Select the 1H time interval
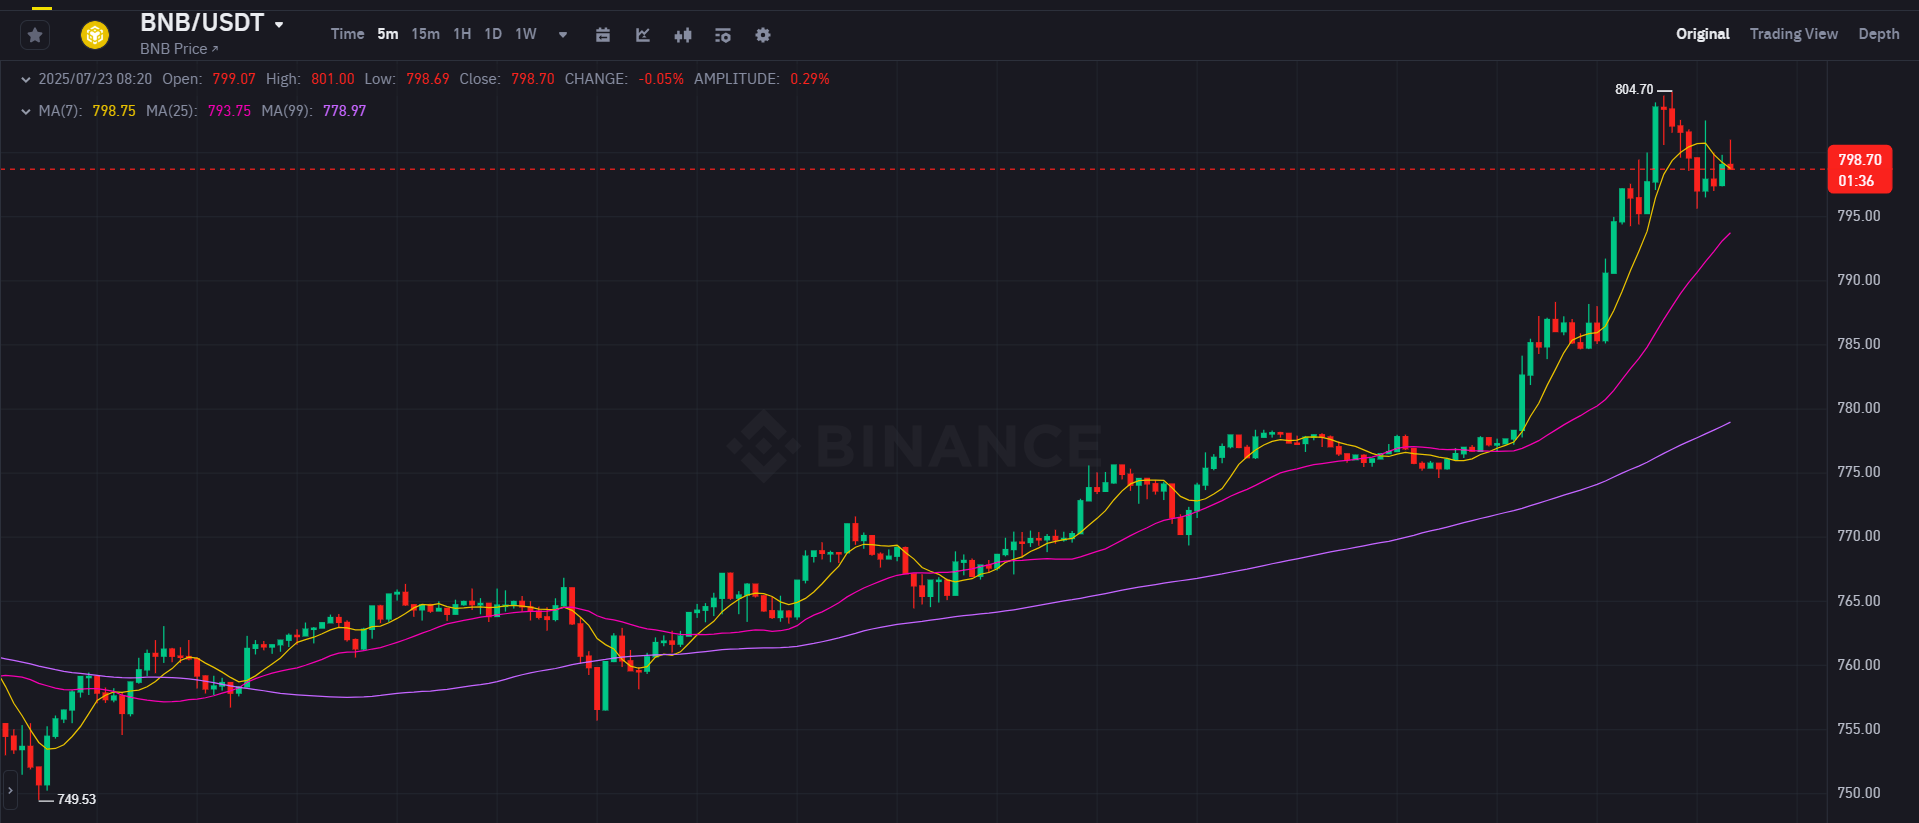Viewport: 1919px width, 823px height. pos(462,34)
